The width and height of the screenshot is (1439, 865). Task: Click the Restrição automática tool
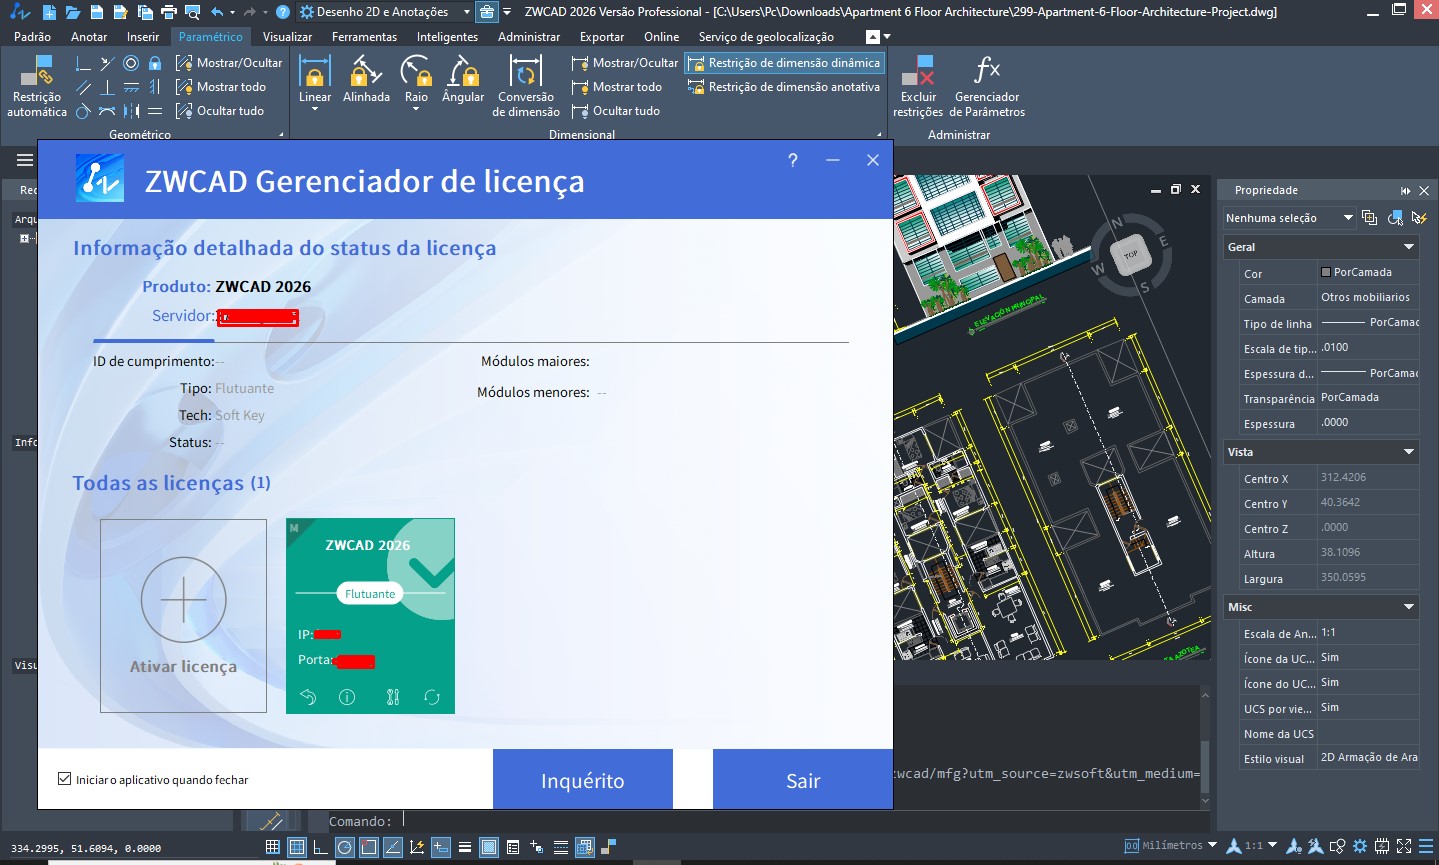37,87
